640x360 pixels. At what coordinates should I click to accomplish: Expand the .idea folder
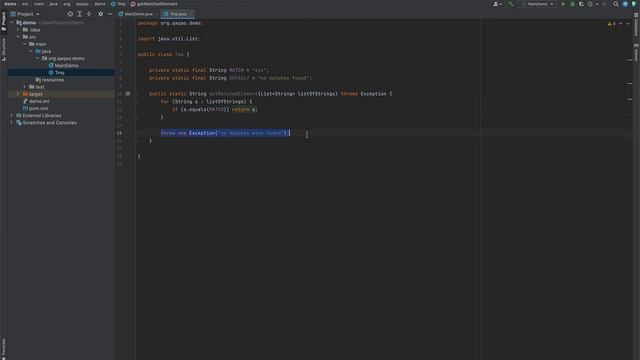click(18, 30)
